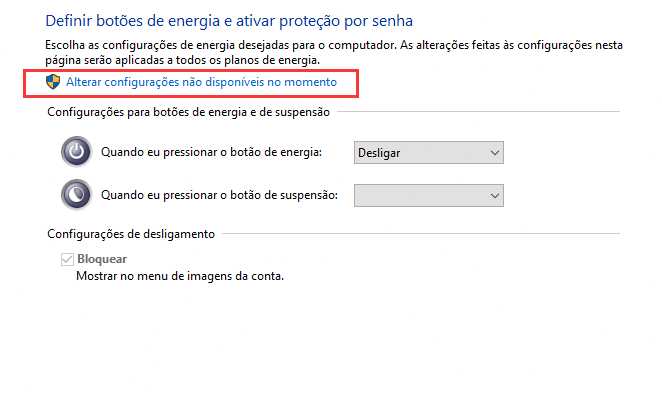The image size is (662, 404).
Task: Open 'Alterar configurações não disponíveis no momento' link
Action: pos(201,81)
